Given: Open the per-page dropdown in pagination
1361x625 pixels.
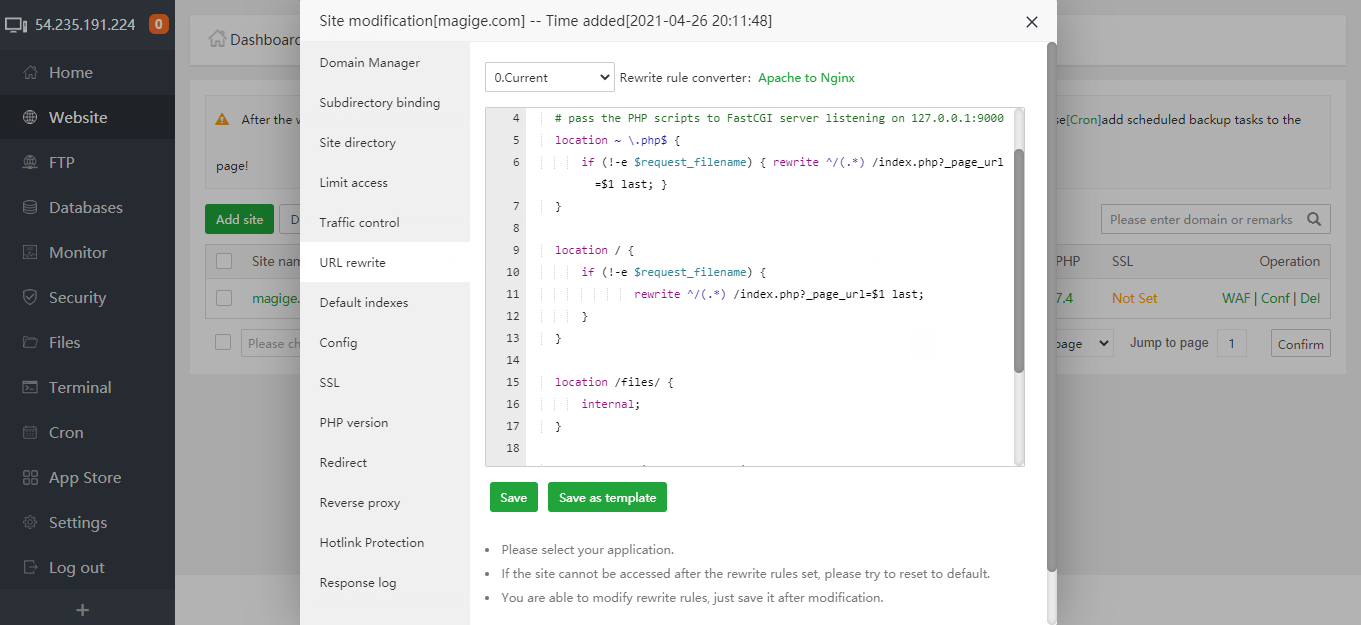Looking at the screenshot, I should pos(1080,344).
